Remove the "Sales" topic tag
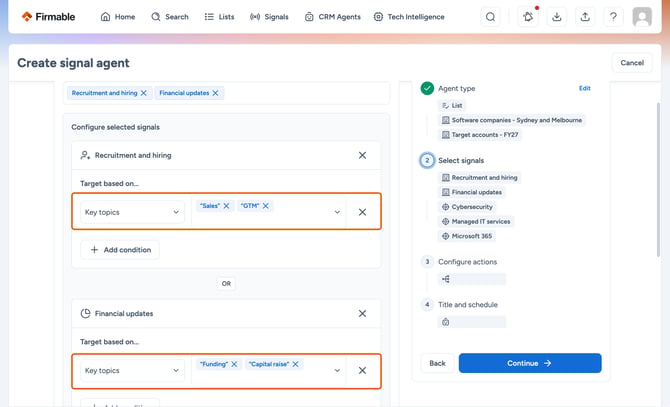Image resolution: width=670 pixels, height=407 pixels. [x=226, y=206]
